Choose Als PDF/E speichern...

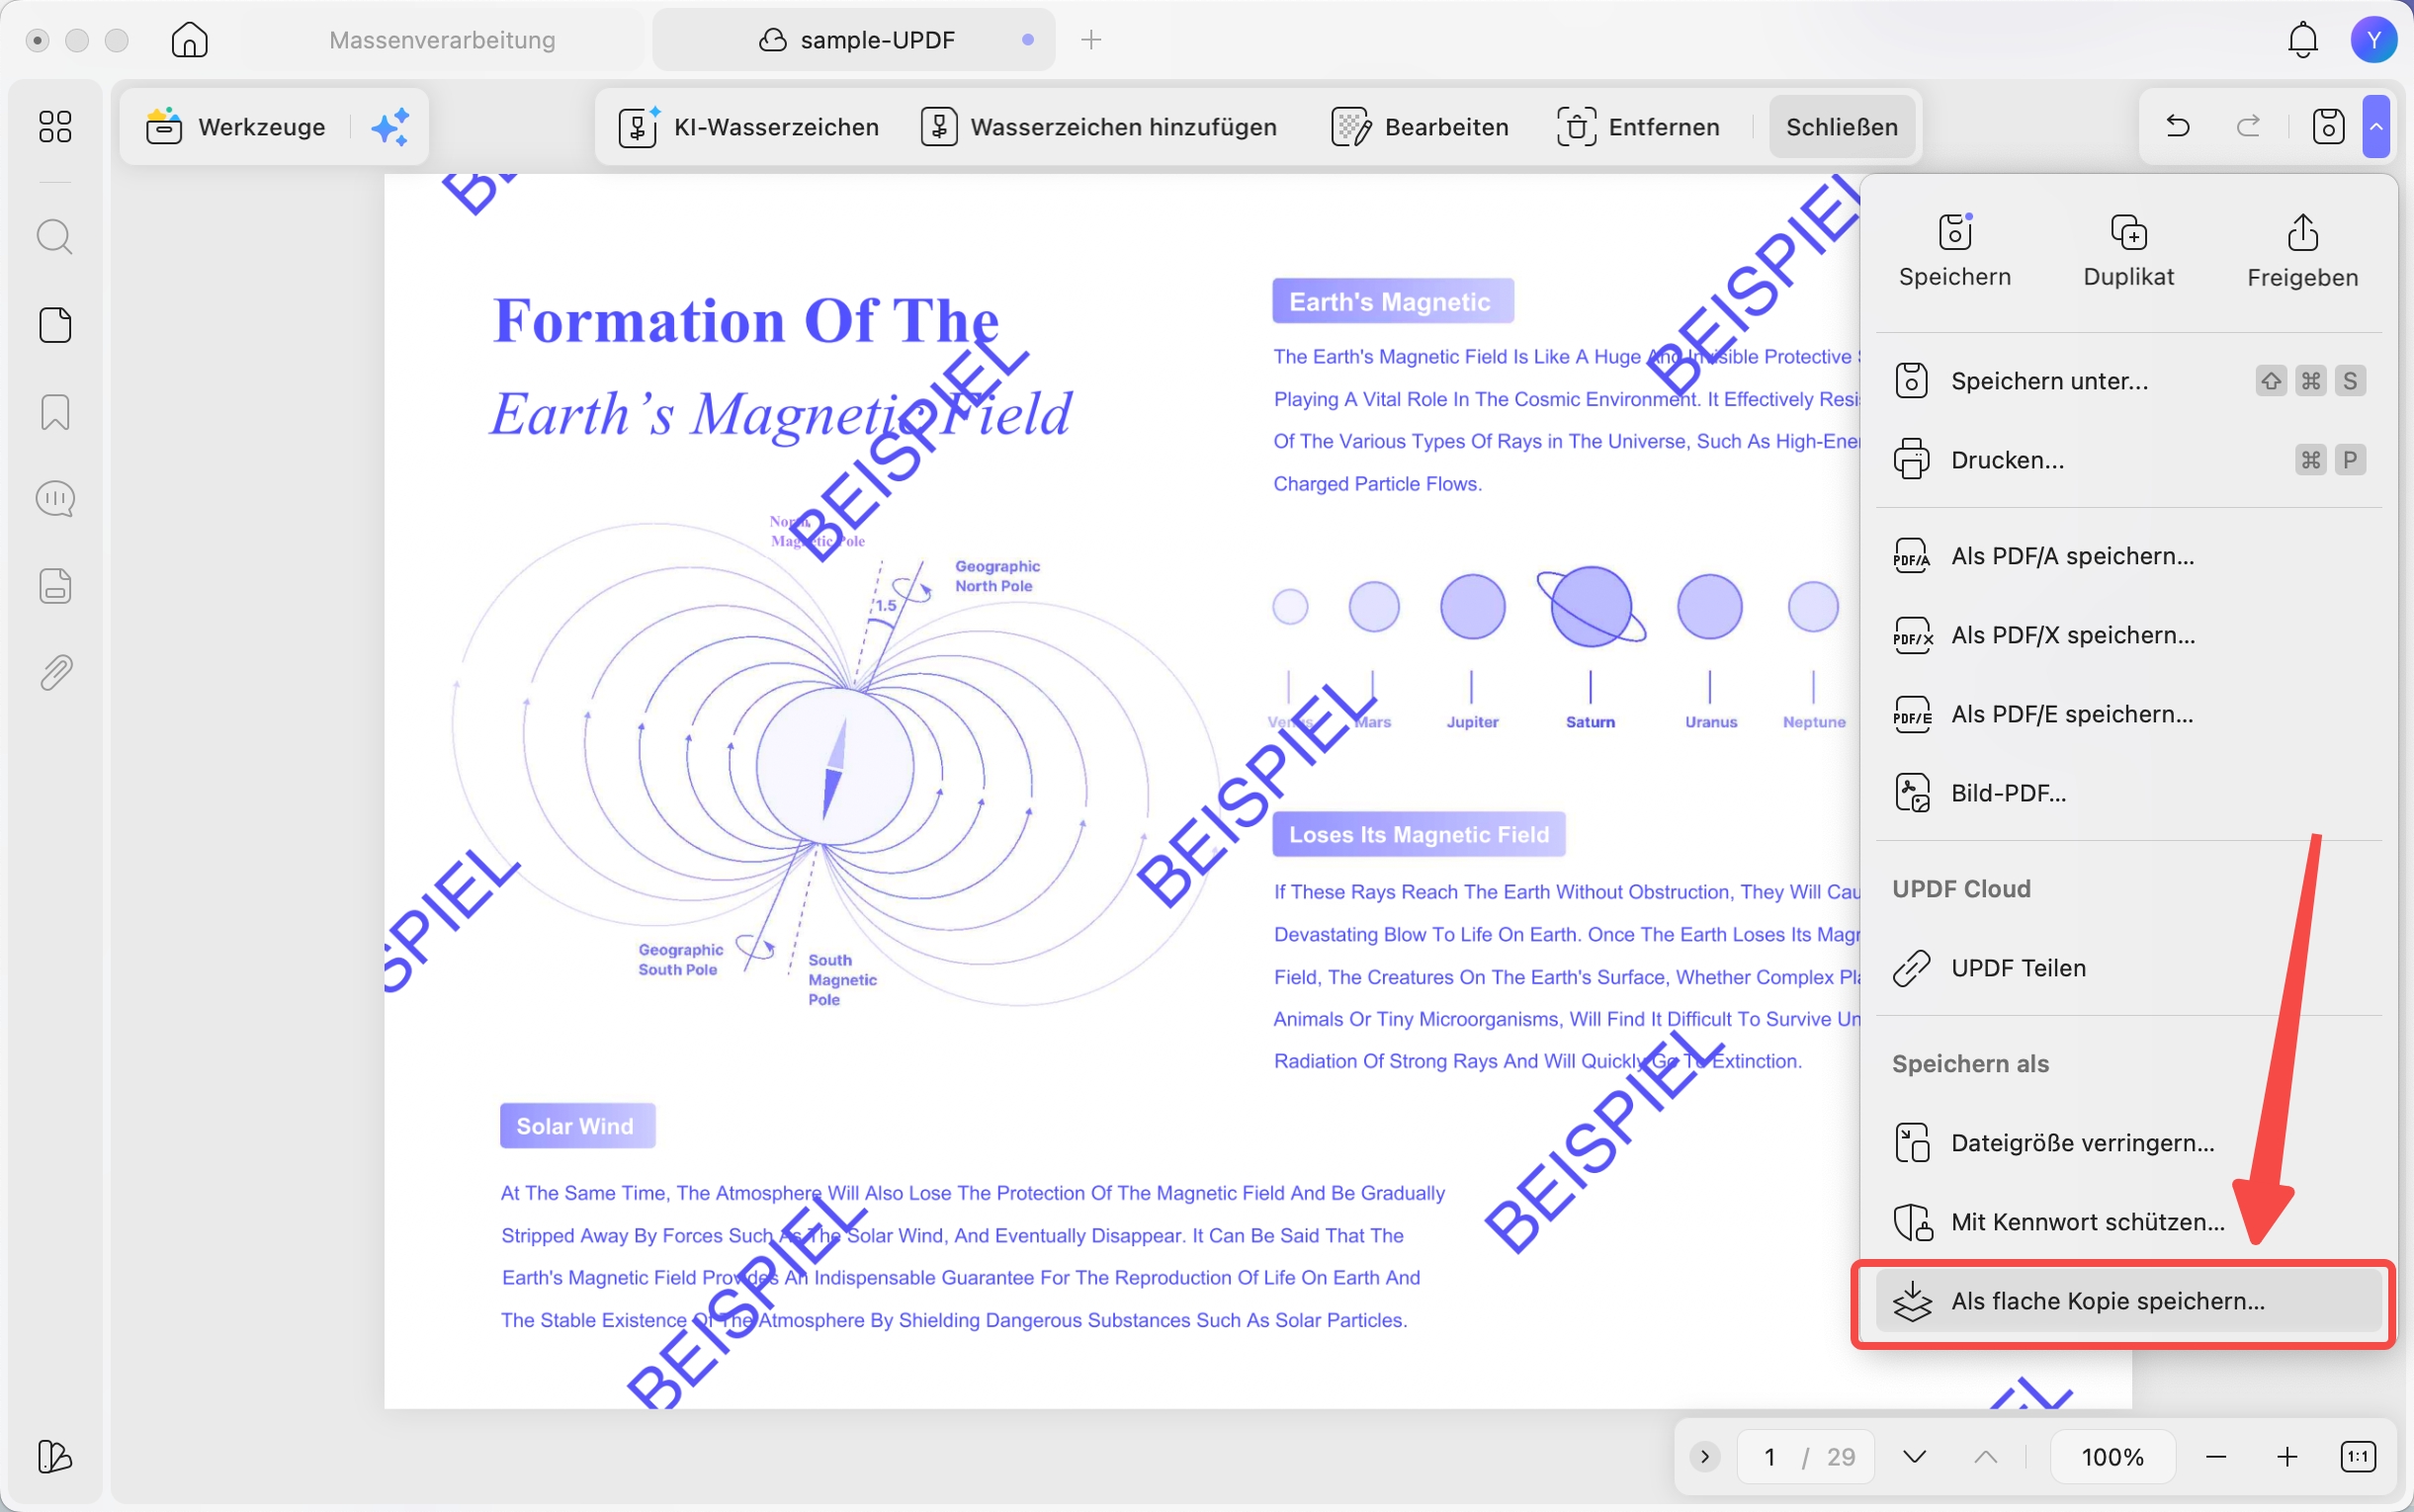[x=2128, y=714]
